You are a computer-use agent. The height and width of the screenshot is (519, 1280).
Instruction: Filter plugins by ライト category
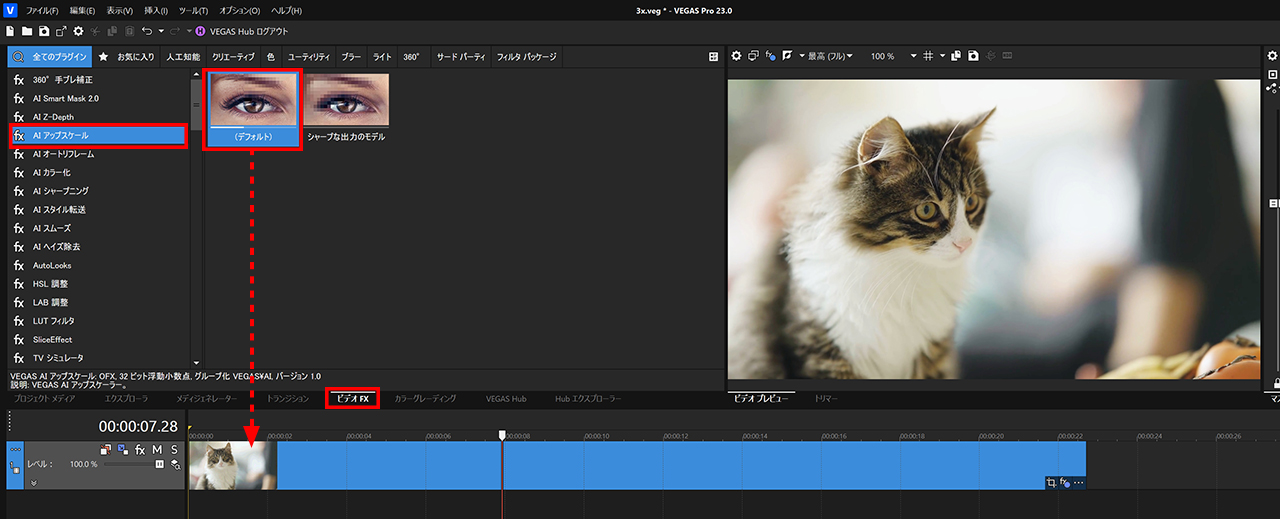pyautogui.click(x=382, y=57)
